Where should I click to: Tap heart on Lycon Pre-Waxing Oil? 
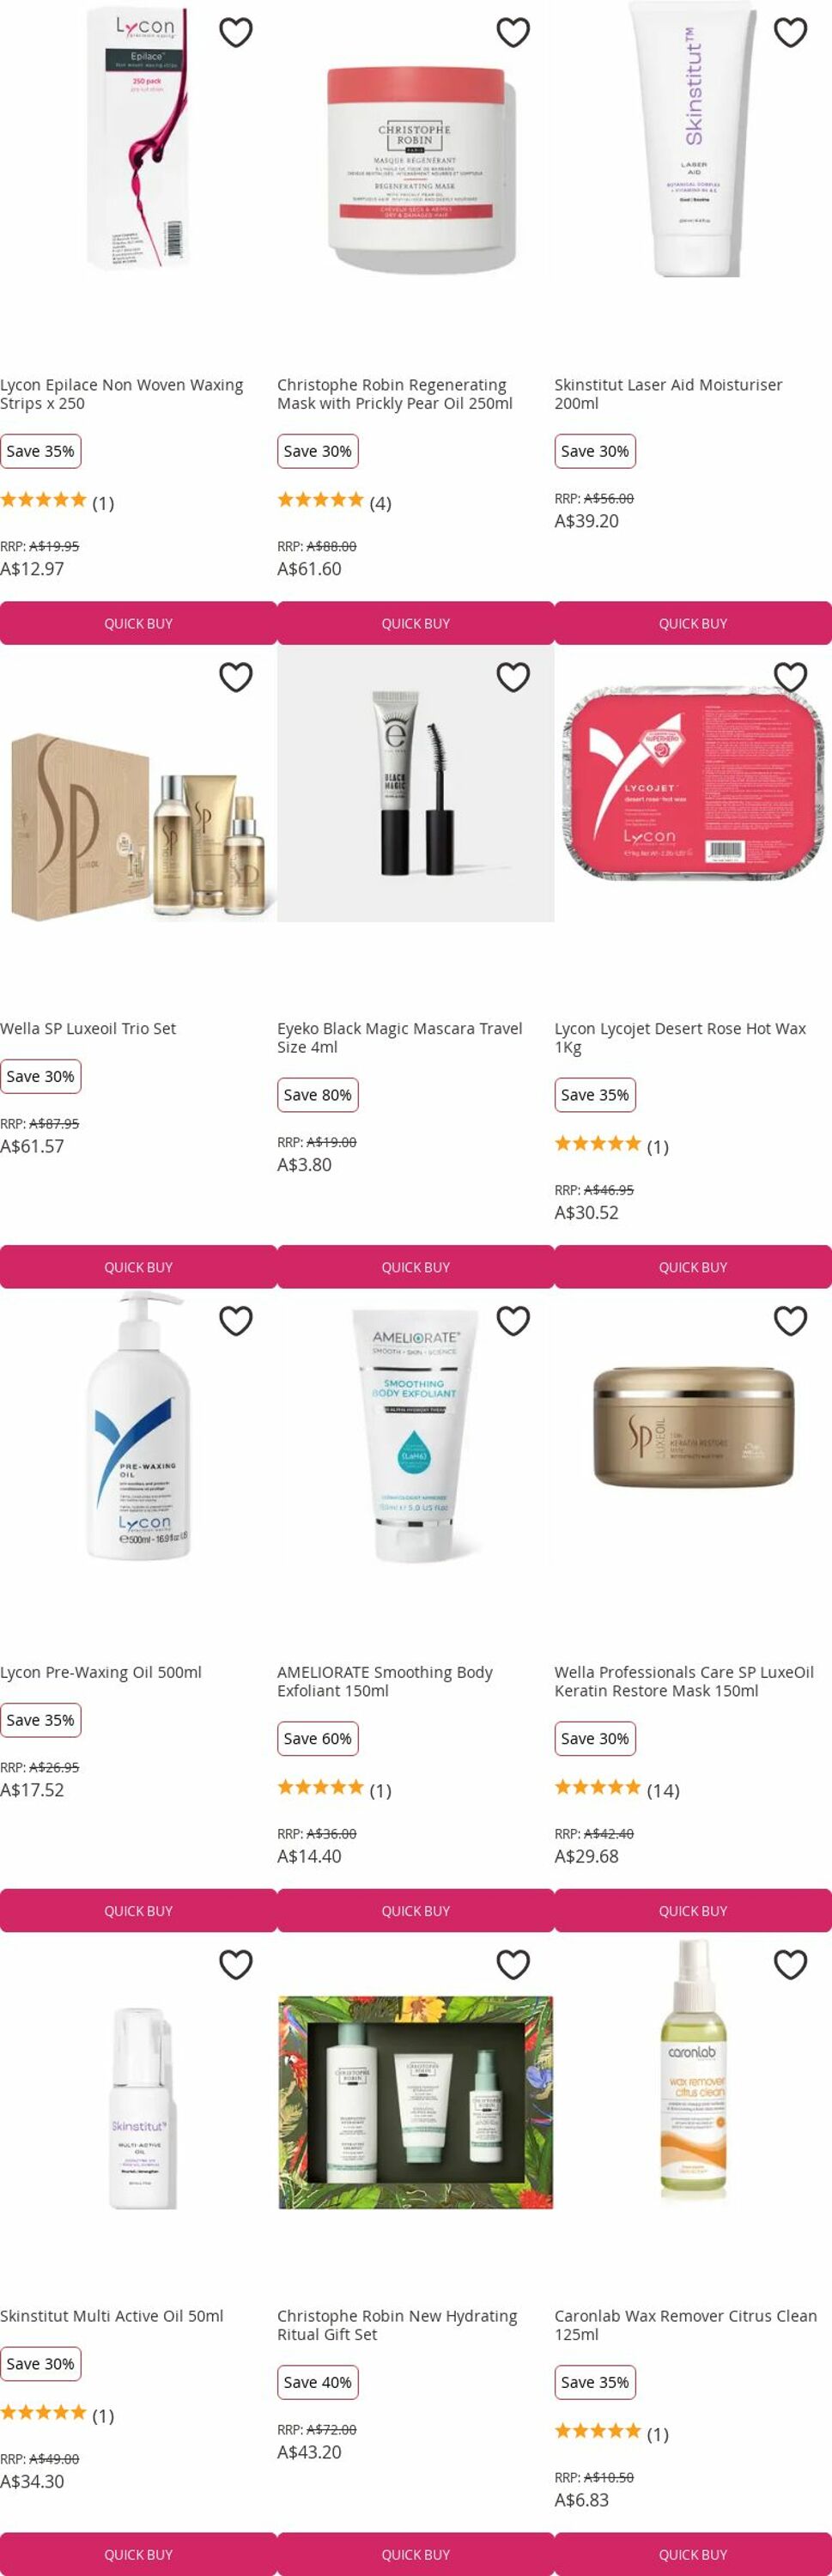click(x=236, y=1321)
